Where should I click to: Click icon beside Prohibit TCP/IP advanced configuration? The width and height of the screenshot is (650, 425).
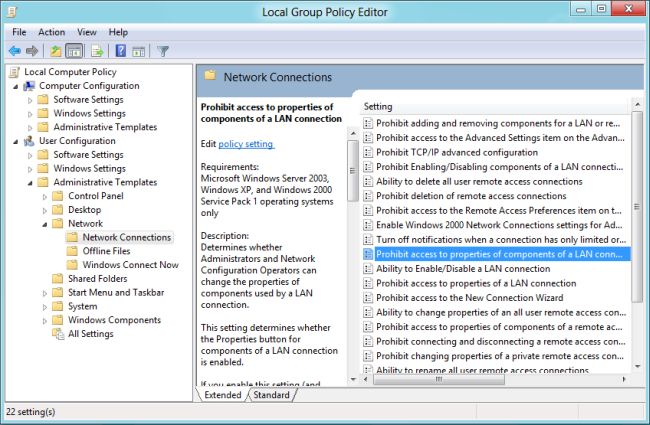pyautogui.click(x=368, y=152)
